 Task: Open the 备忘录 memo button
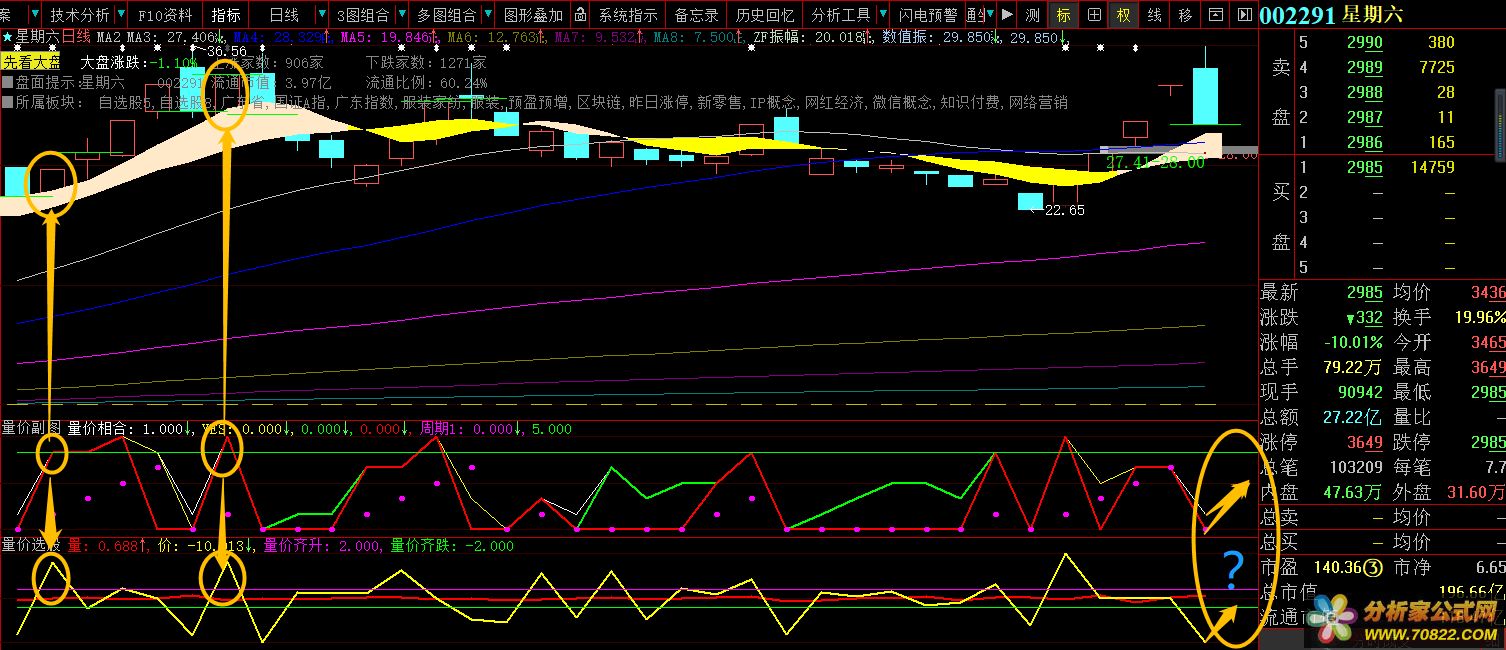[x=696, y=15]
